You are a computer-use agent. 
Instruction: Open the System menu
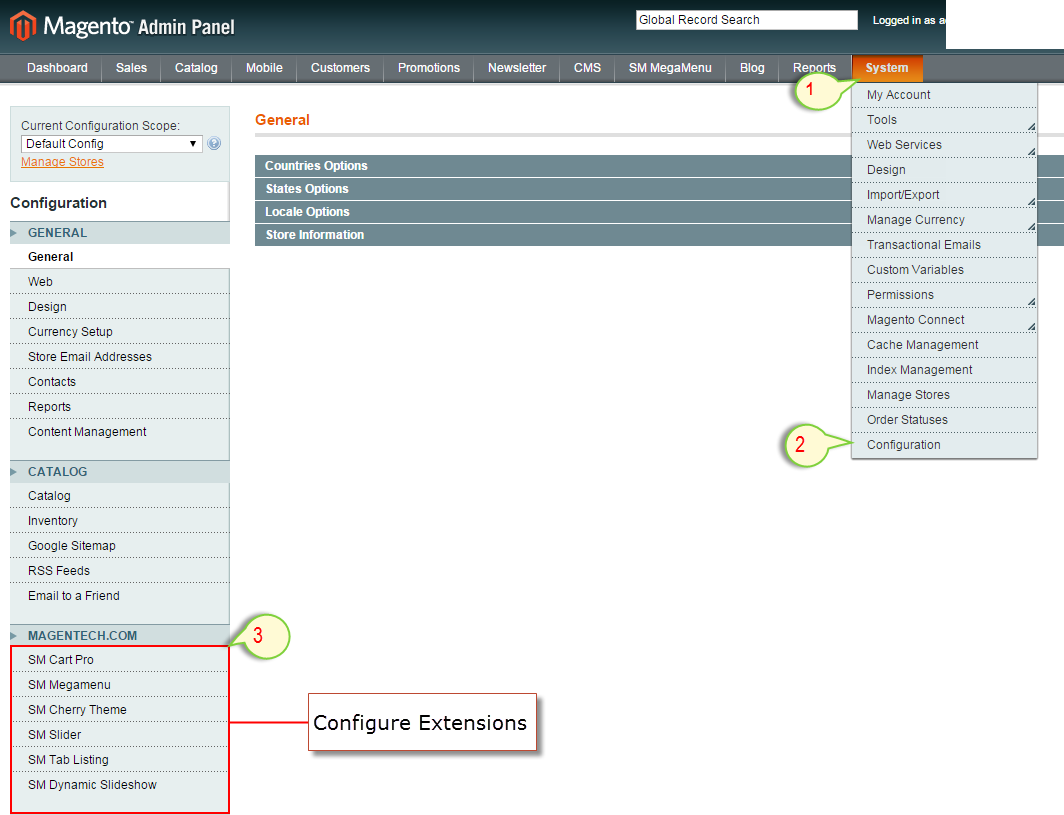[x=887, y=68]
